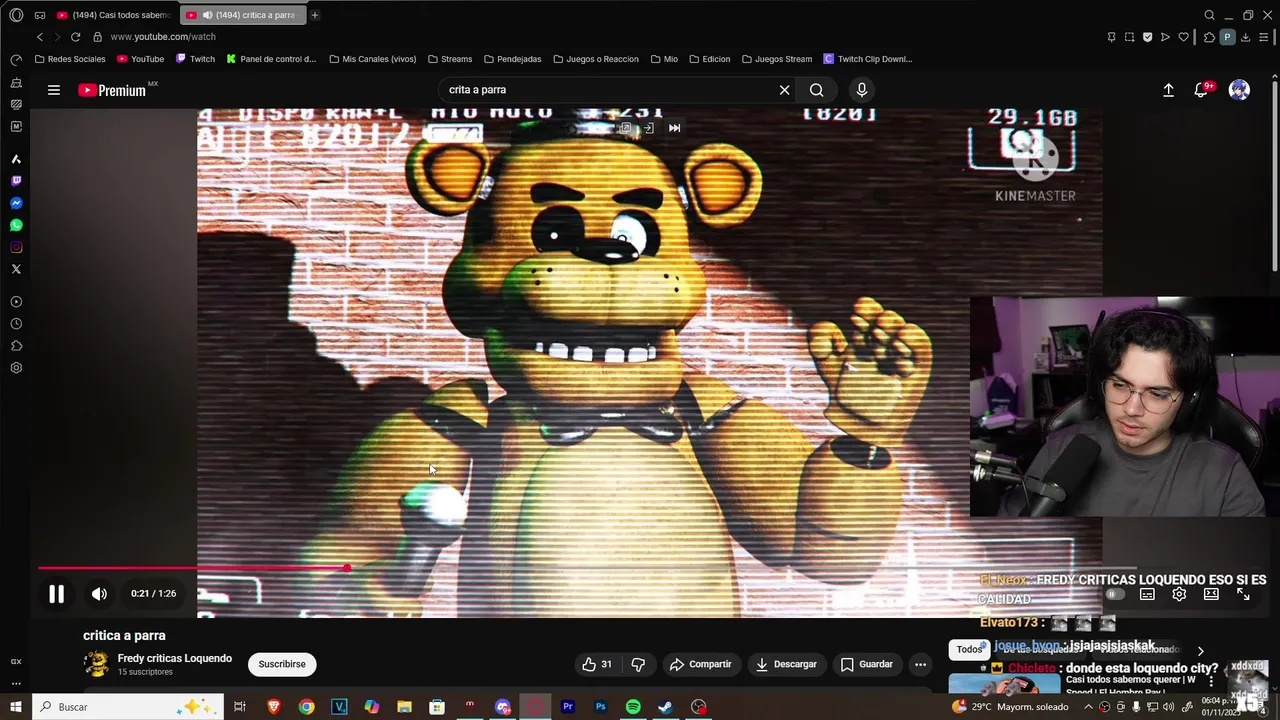Open the YouTube guide hamburger menu
This screenshot has height=720, width=1280.
click(x=54, y=90)
